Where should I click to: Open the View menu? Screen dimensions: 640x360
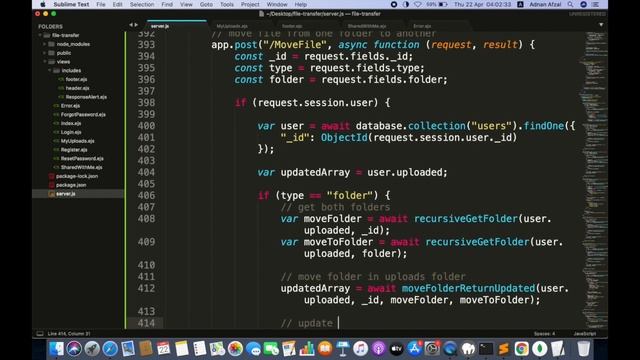click(186, 4)
